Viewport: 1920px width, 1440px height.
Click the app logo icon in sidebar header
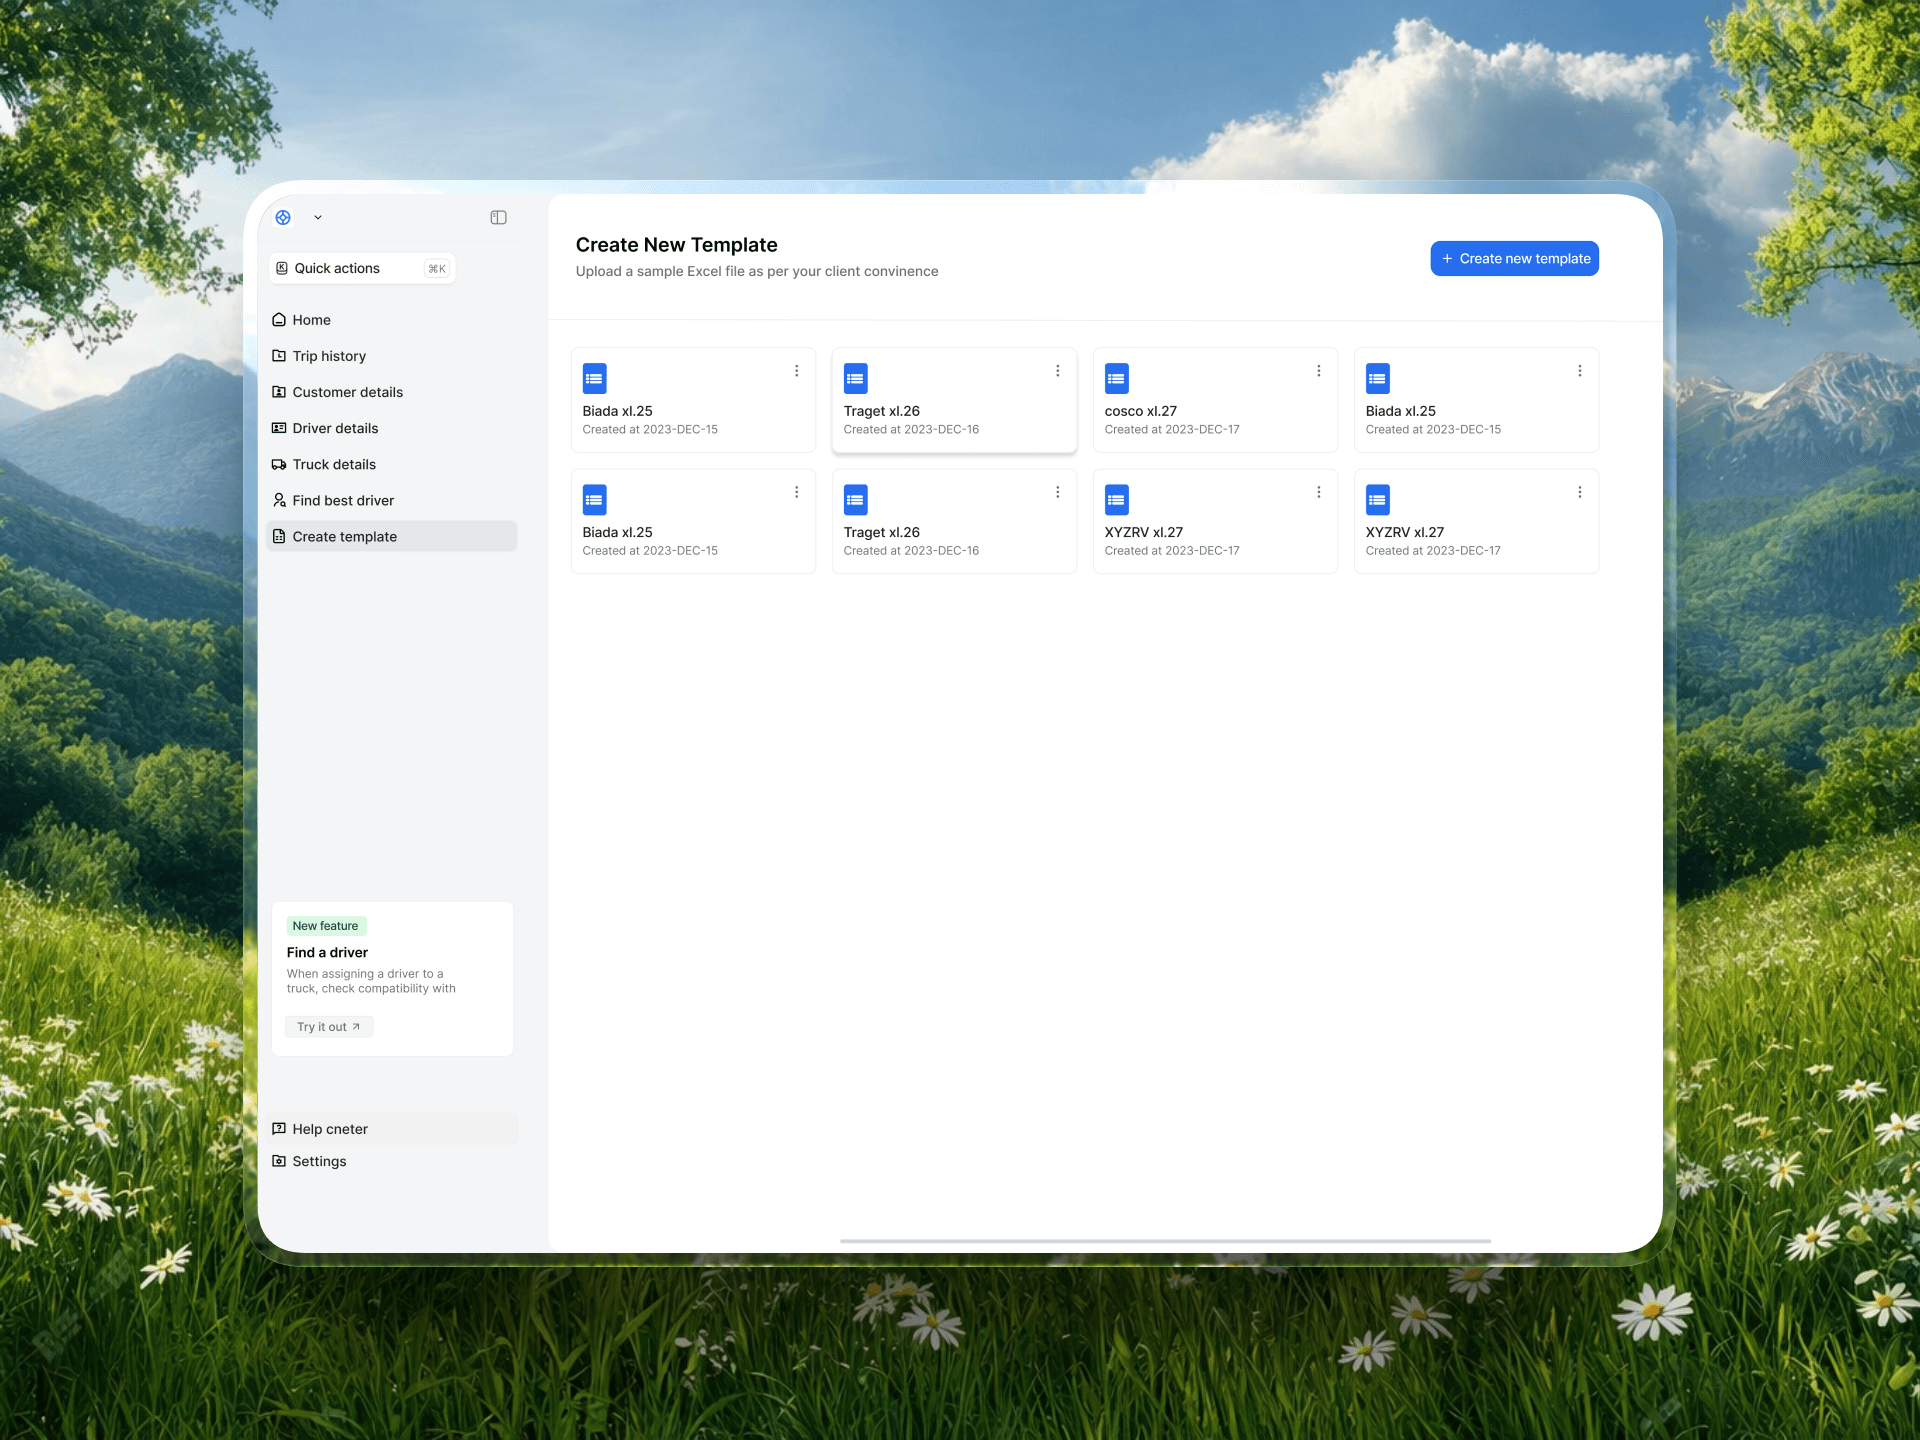point(283,217)
